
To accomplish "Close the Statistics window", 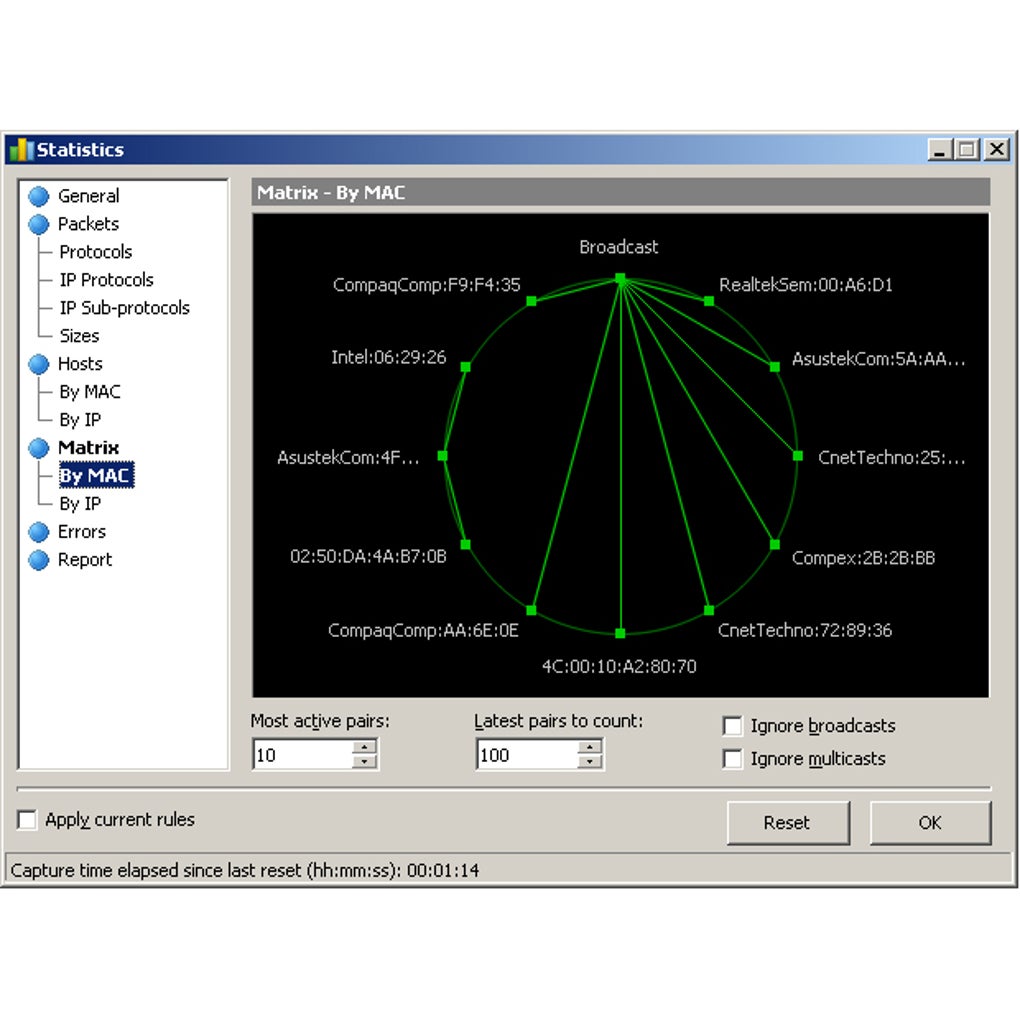I will (x=997, y=150).
